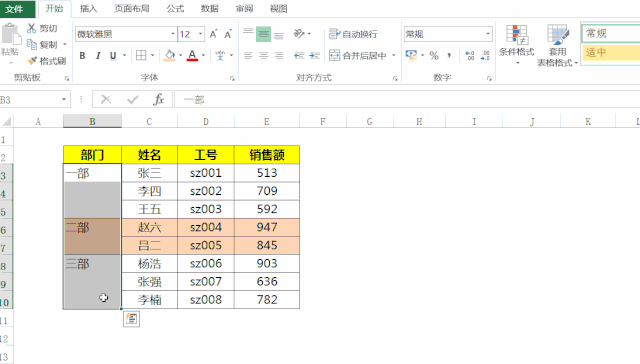Click the Copy (复制) icon
The width and height of the screenshot is (640, 364).
coord(32,44)
